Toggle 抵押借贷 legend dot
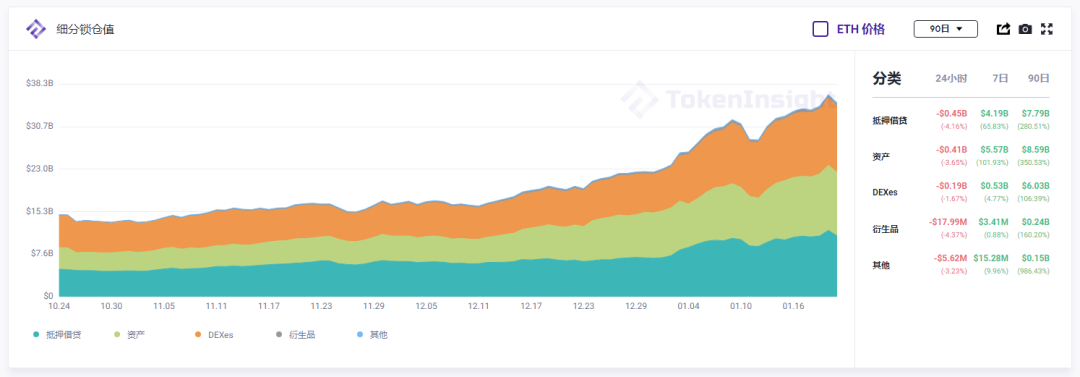1080x377 pixels. (x=36, y=335)
